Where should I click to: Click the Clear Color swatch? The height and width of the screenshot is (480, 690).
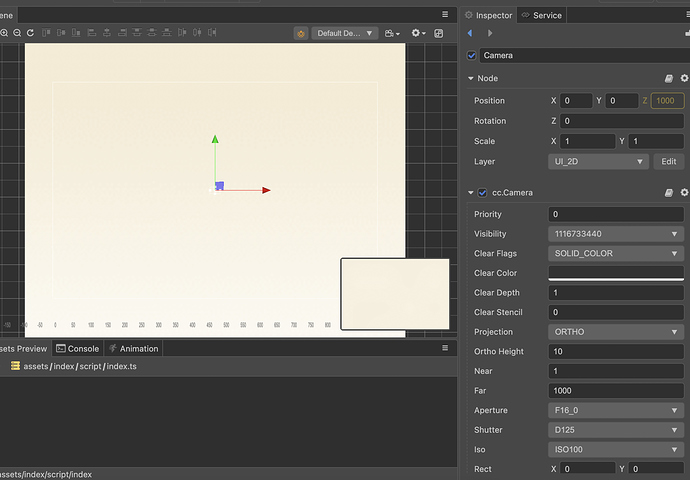(x=616, y=273)
